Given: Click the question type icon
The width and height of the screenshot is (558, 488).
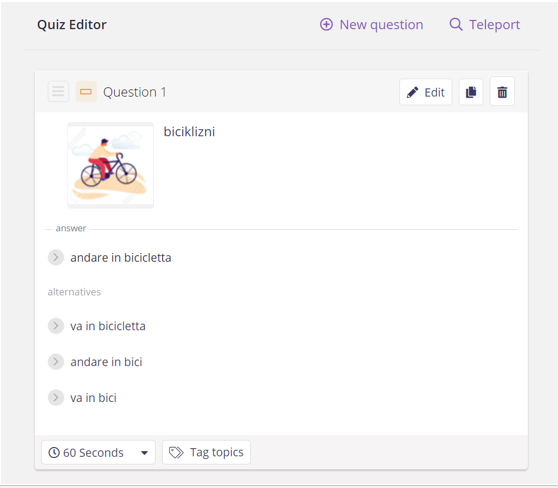Looking at the screenshot, I should coord(86,92).
